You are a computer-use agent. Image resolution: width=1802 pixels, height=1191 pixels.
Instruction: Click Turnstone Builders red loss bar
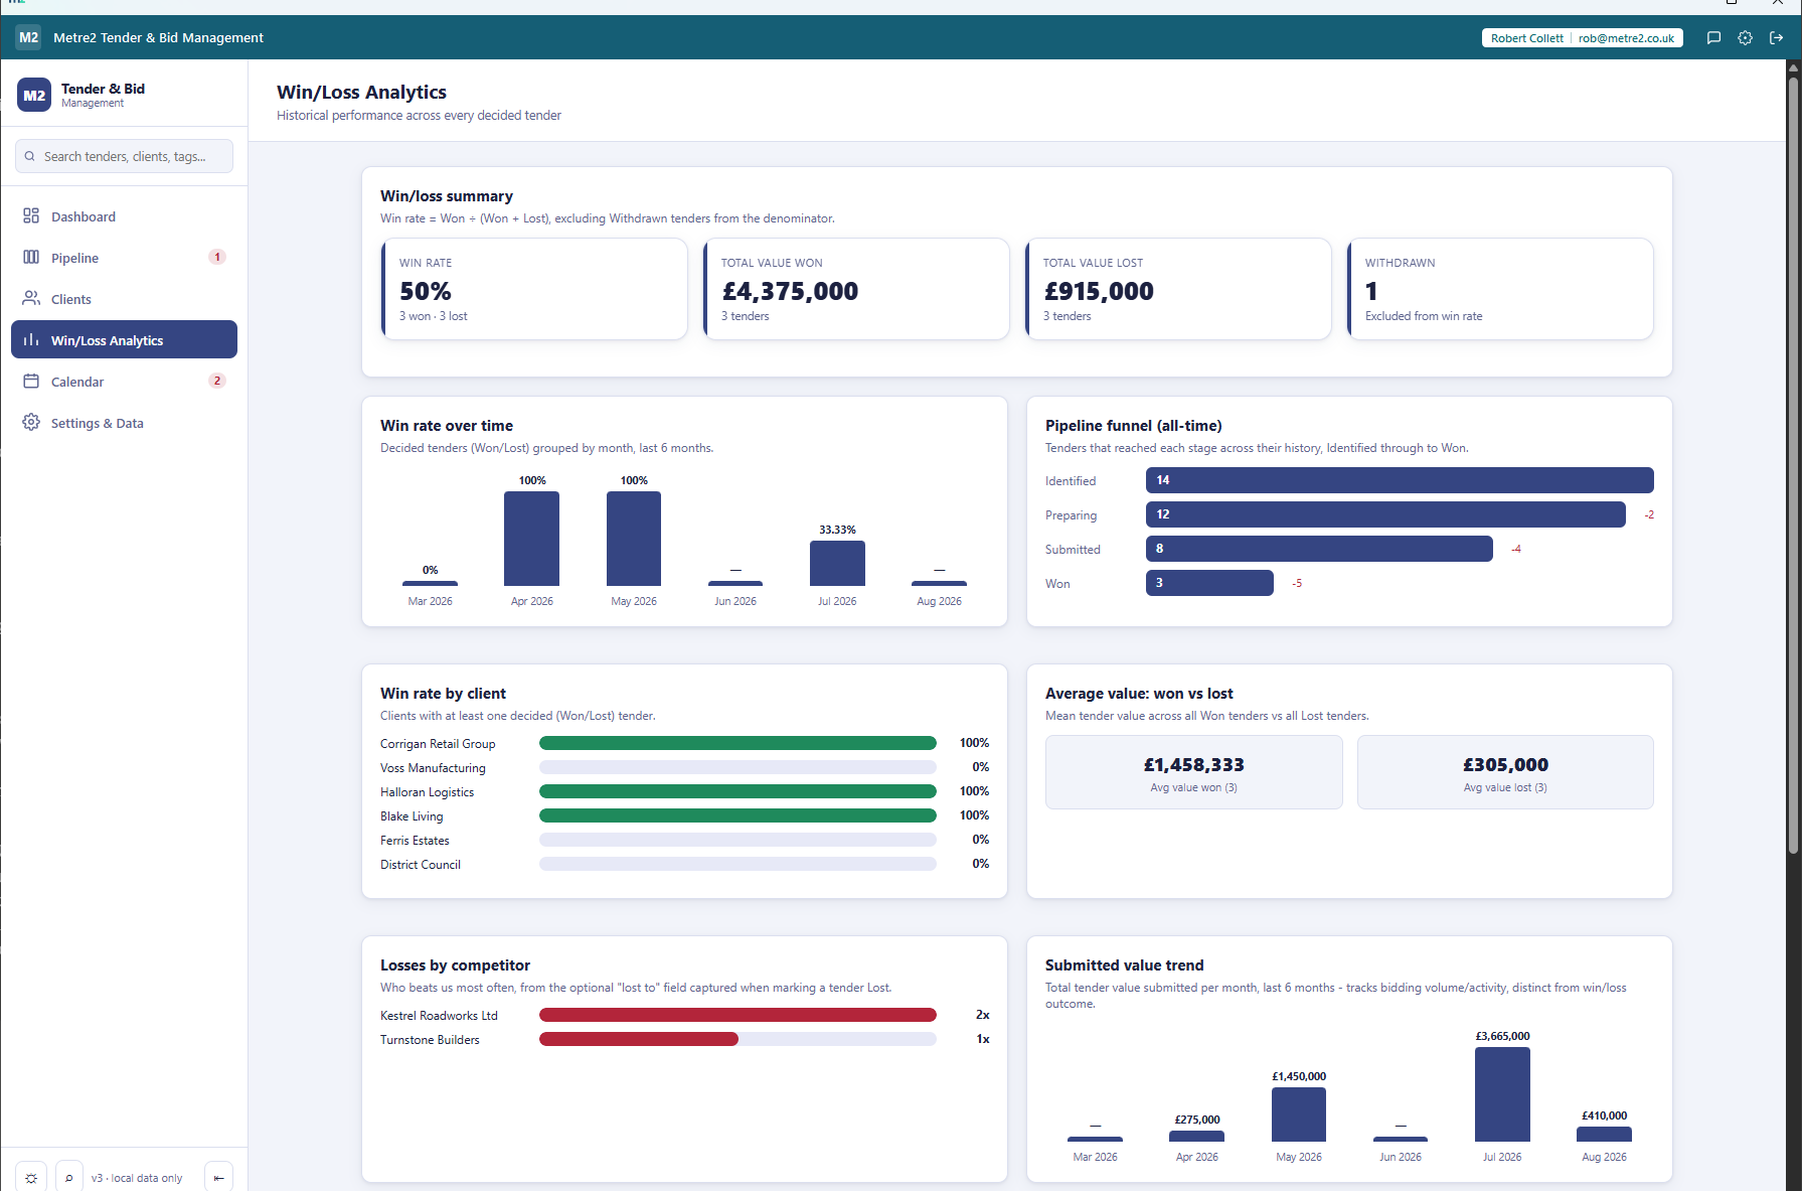[x=639, y=1039]
